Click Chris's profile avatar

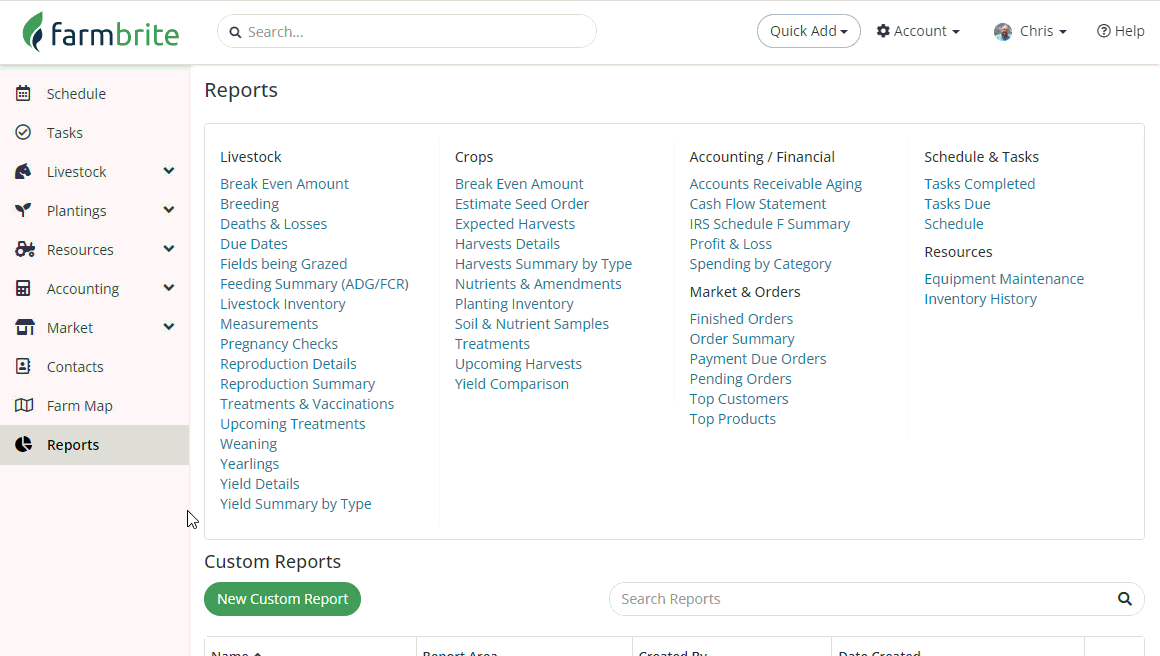coord(1002,31)
